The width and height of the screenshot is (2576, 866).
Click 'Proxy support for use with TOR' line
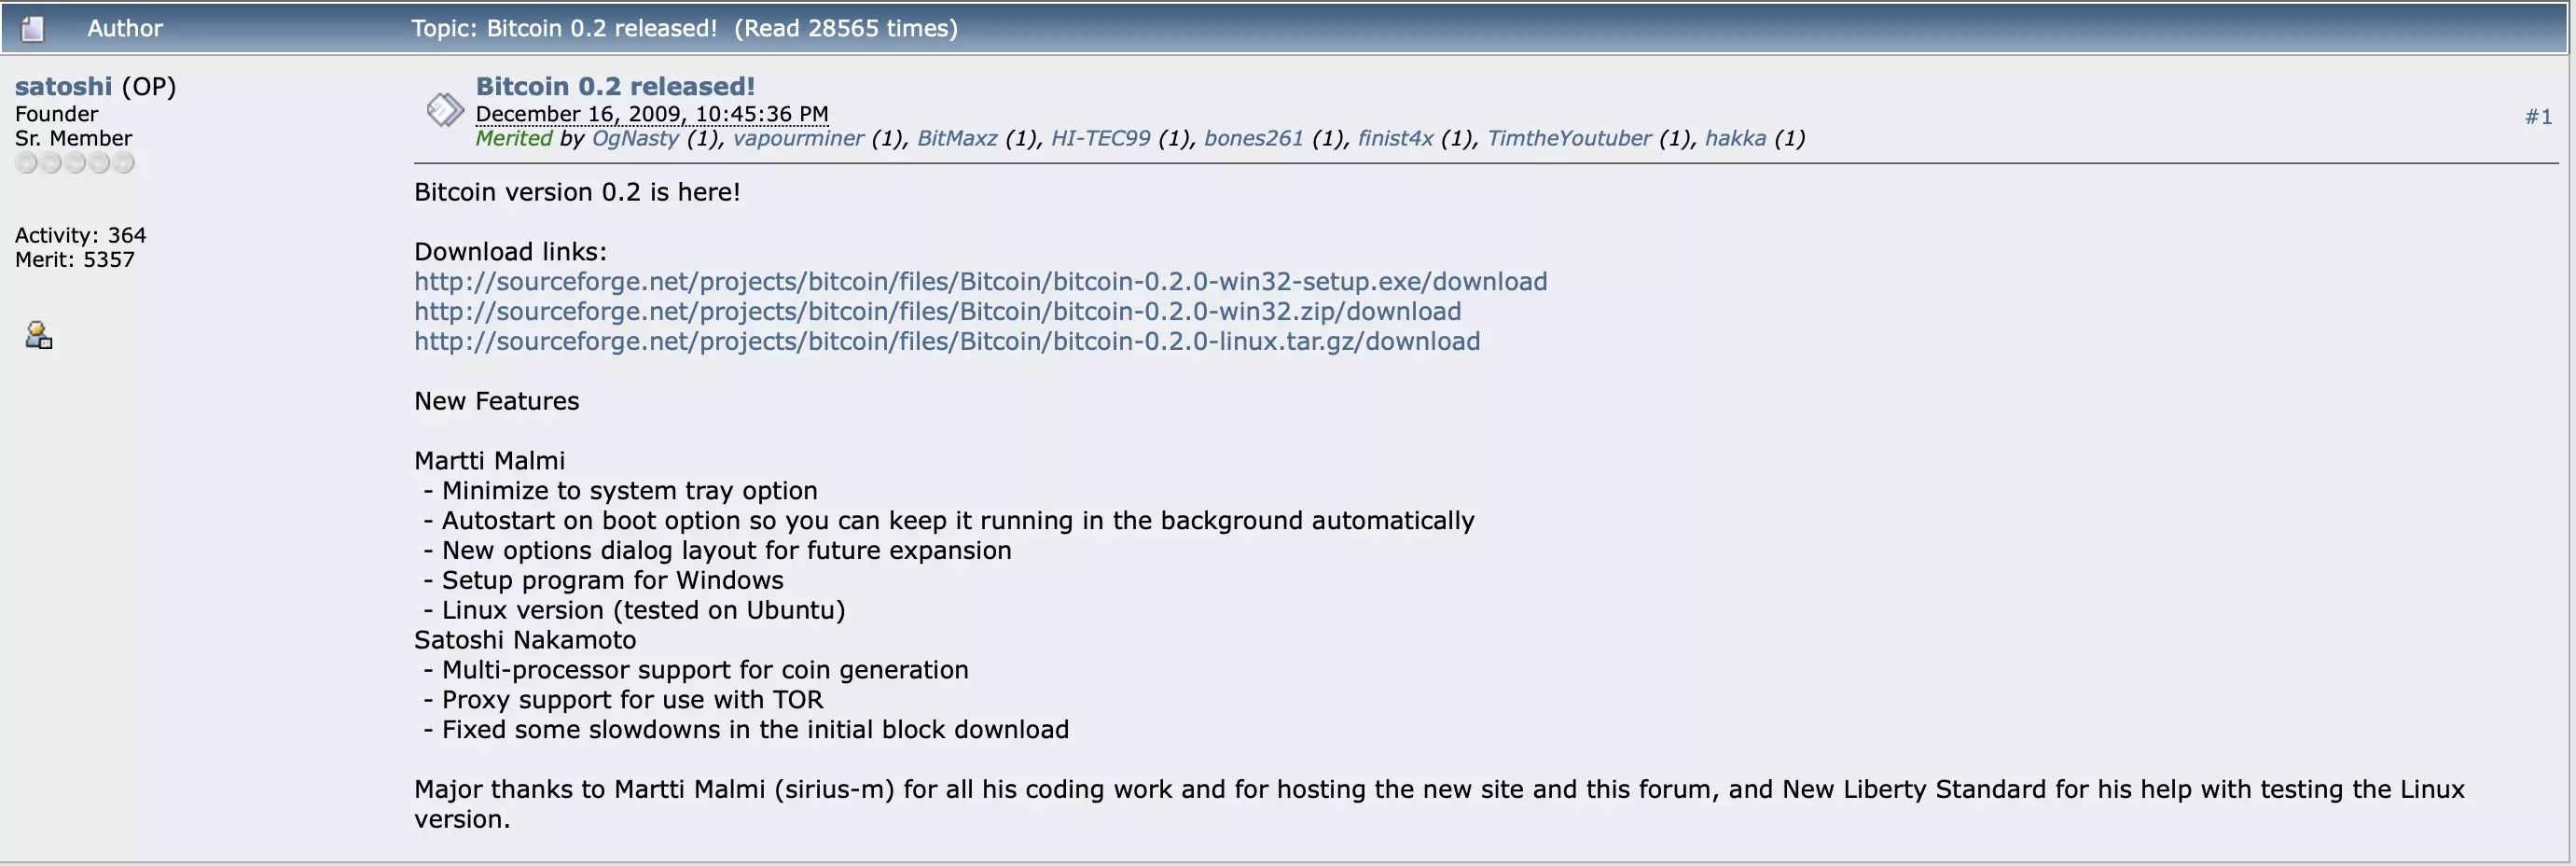click(x=623, y=700)
